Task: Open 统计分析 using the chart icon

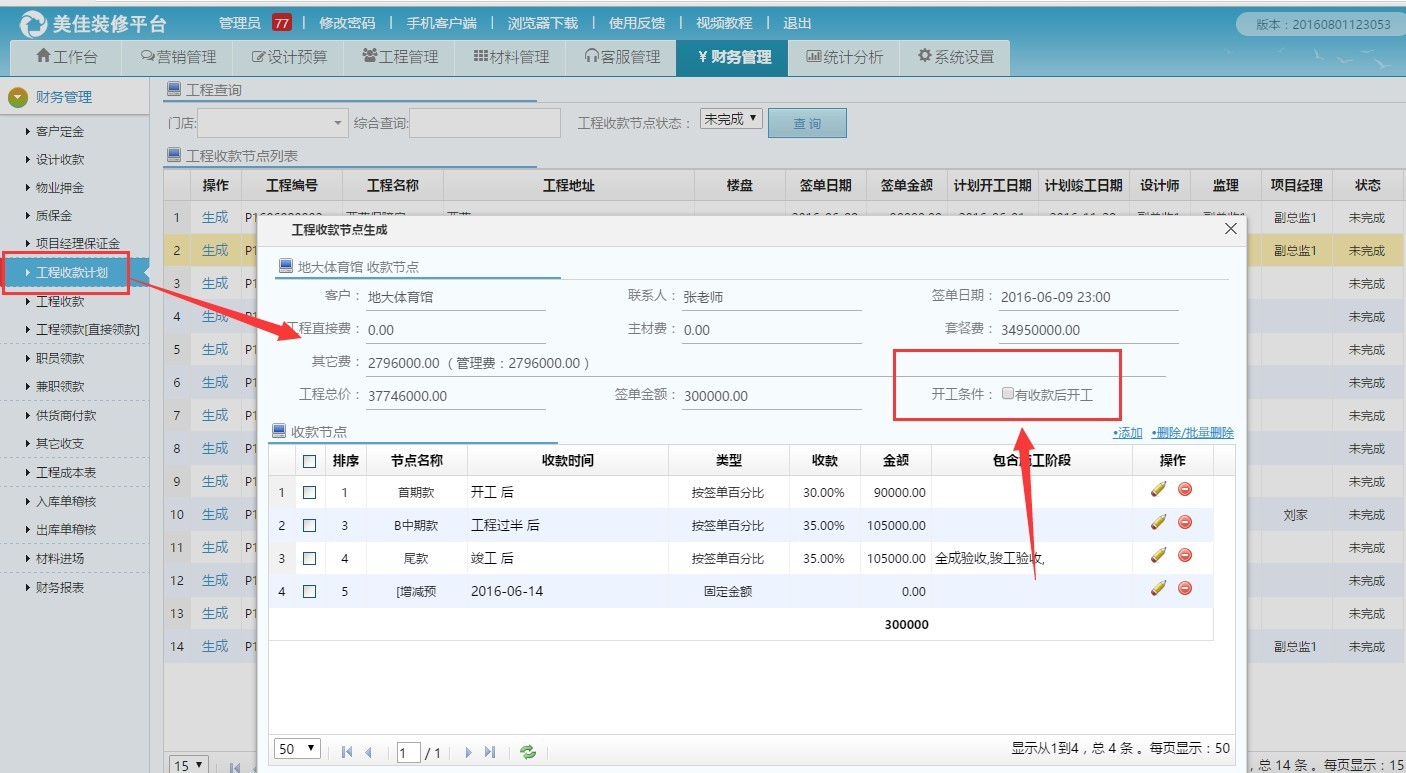Action: (x=845, y=57)
